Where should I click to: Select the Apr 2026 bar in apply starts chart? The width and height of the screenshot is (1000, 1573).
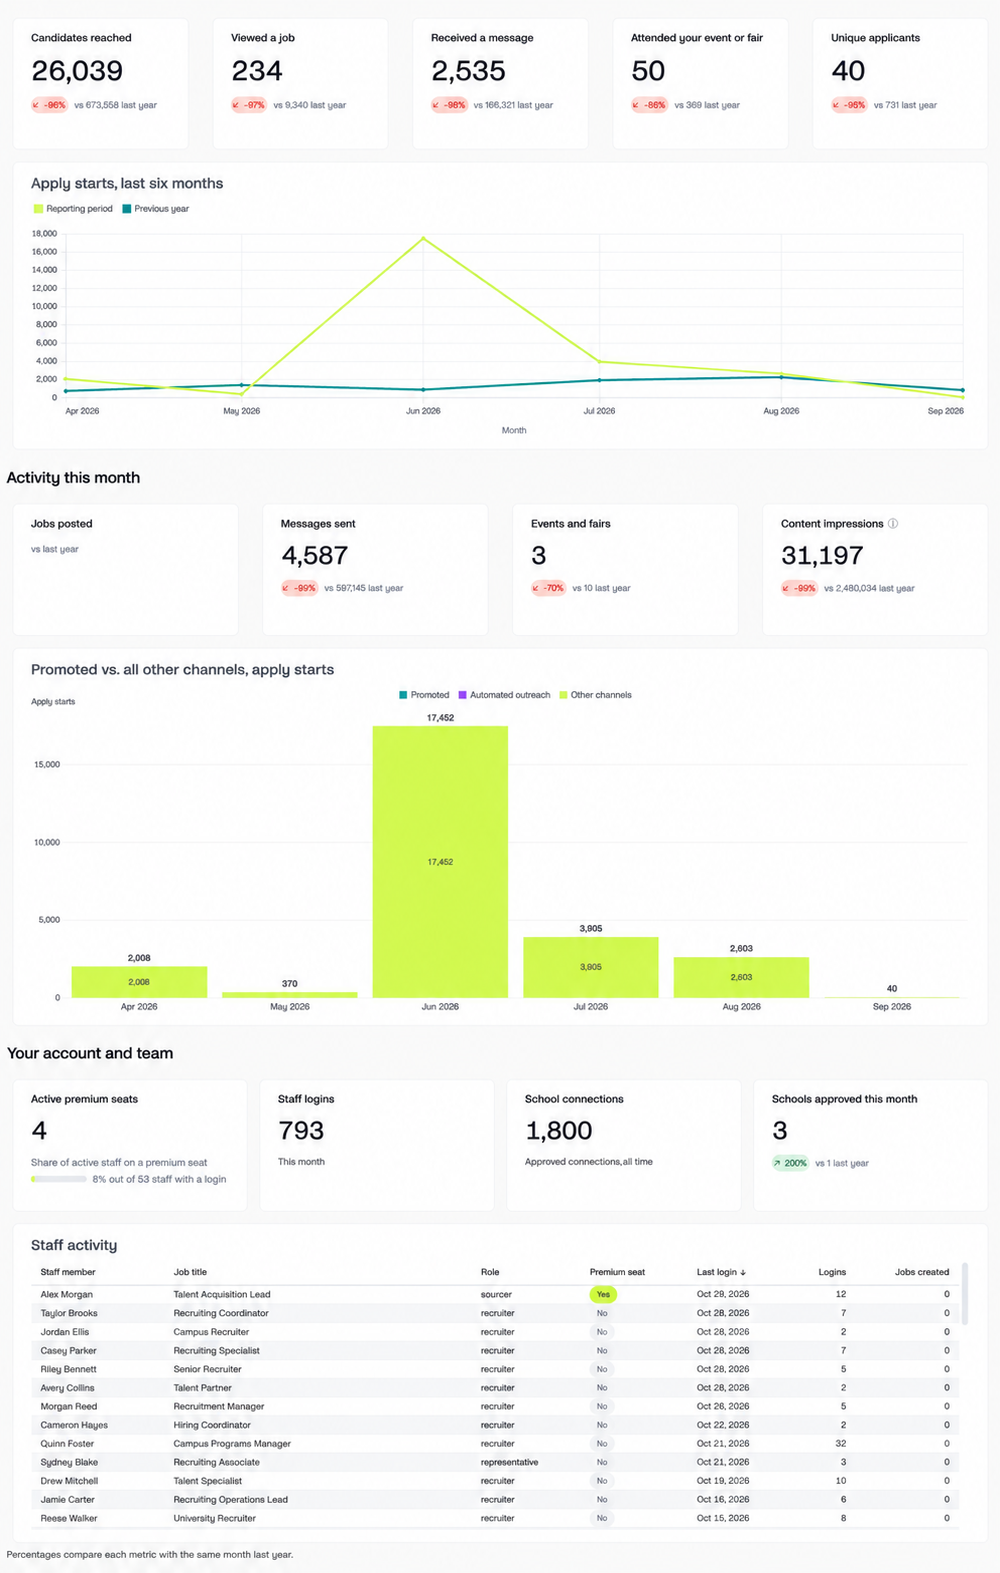click(x=139, y=982)
